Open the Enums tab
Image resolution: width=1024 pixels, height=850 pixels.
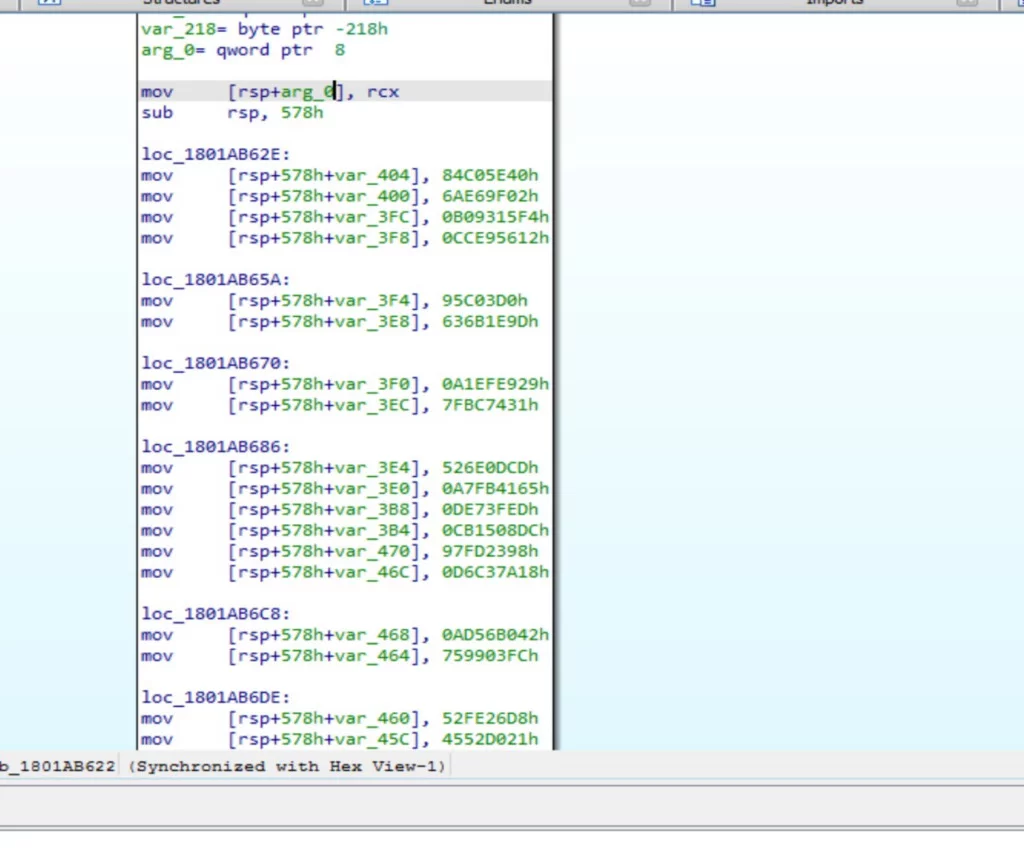(507, 3)
